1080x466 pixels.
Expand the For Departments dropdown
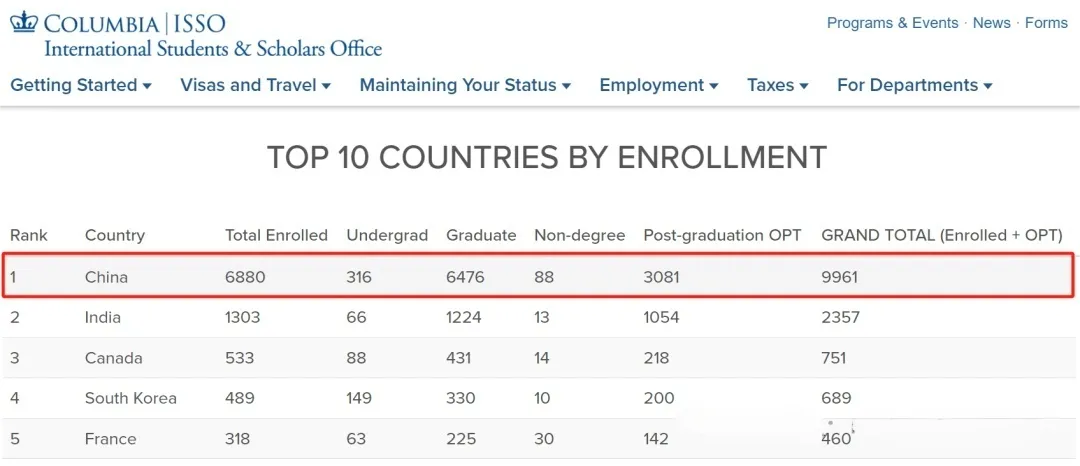pos(914,85)
